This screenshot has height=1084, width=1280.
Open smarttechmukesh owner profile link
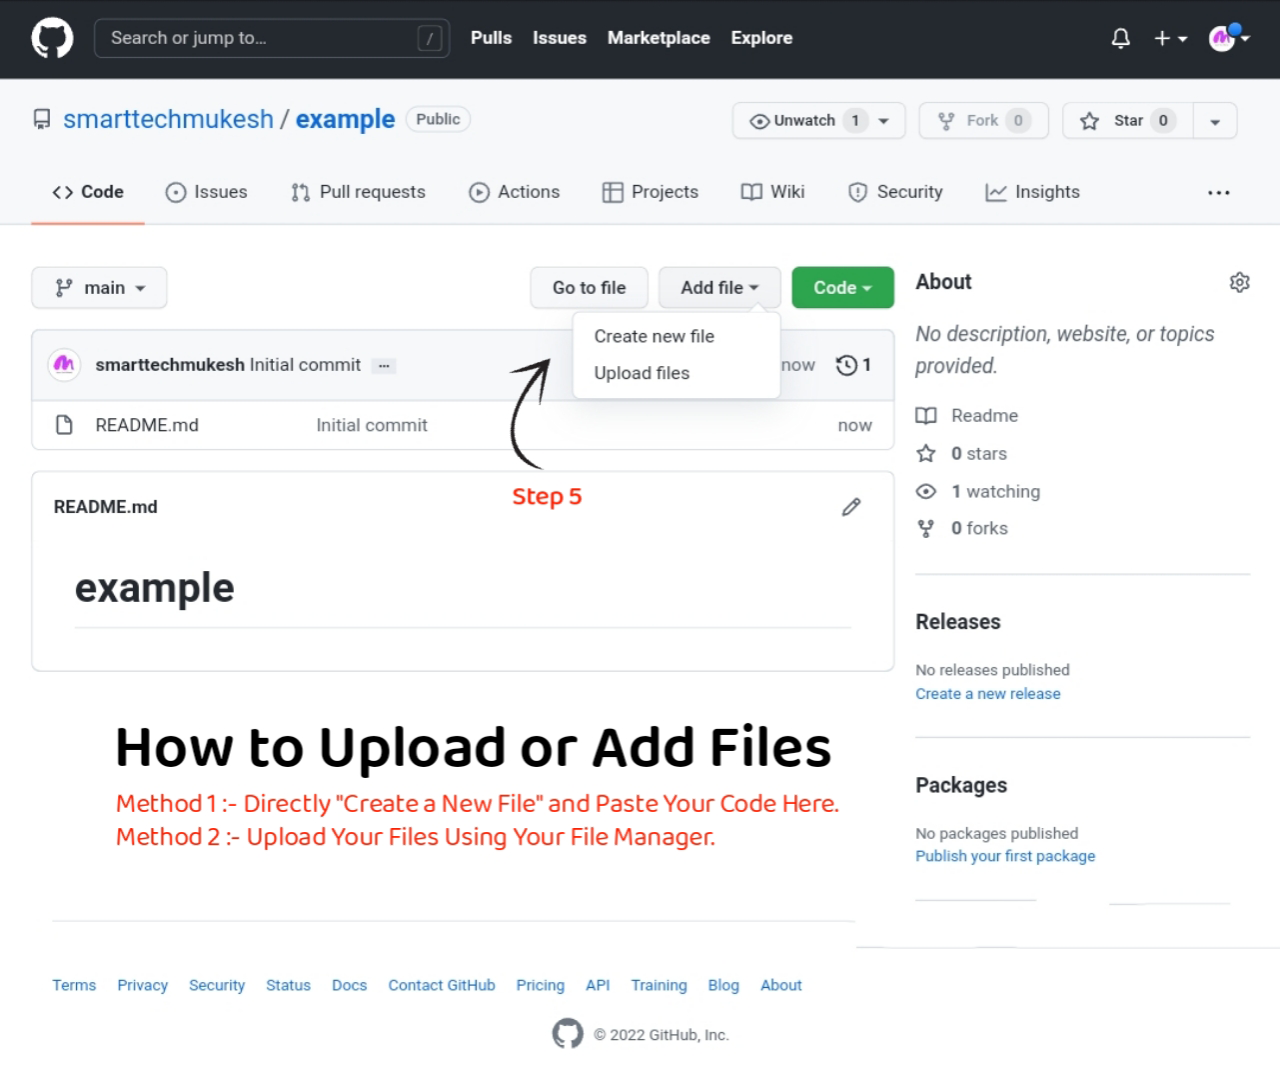(x=168, y=119)
